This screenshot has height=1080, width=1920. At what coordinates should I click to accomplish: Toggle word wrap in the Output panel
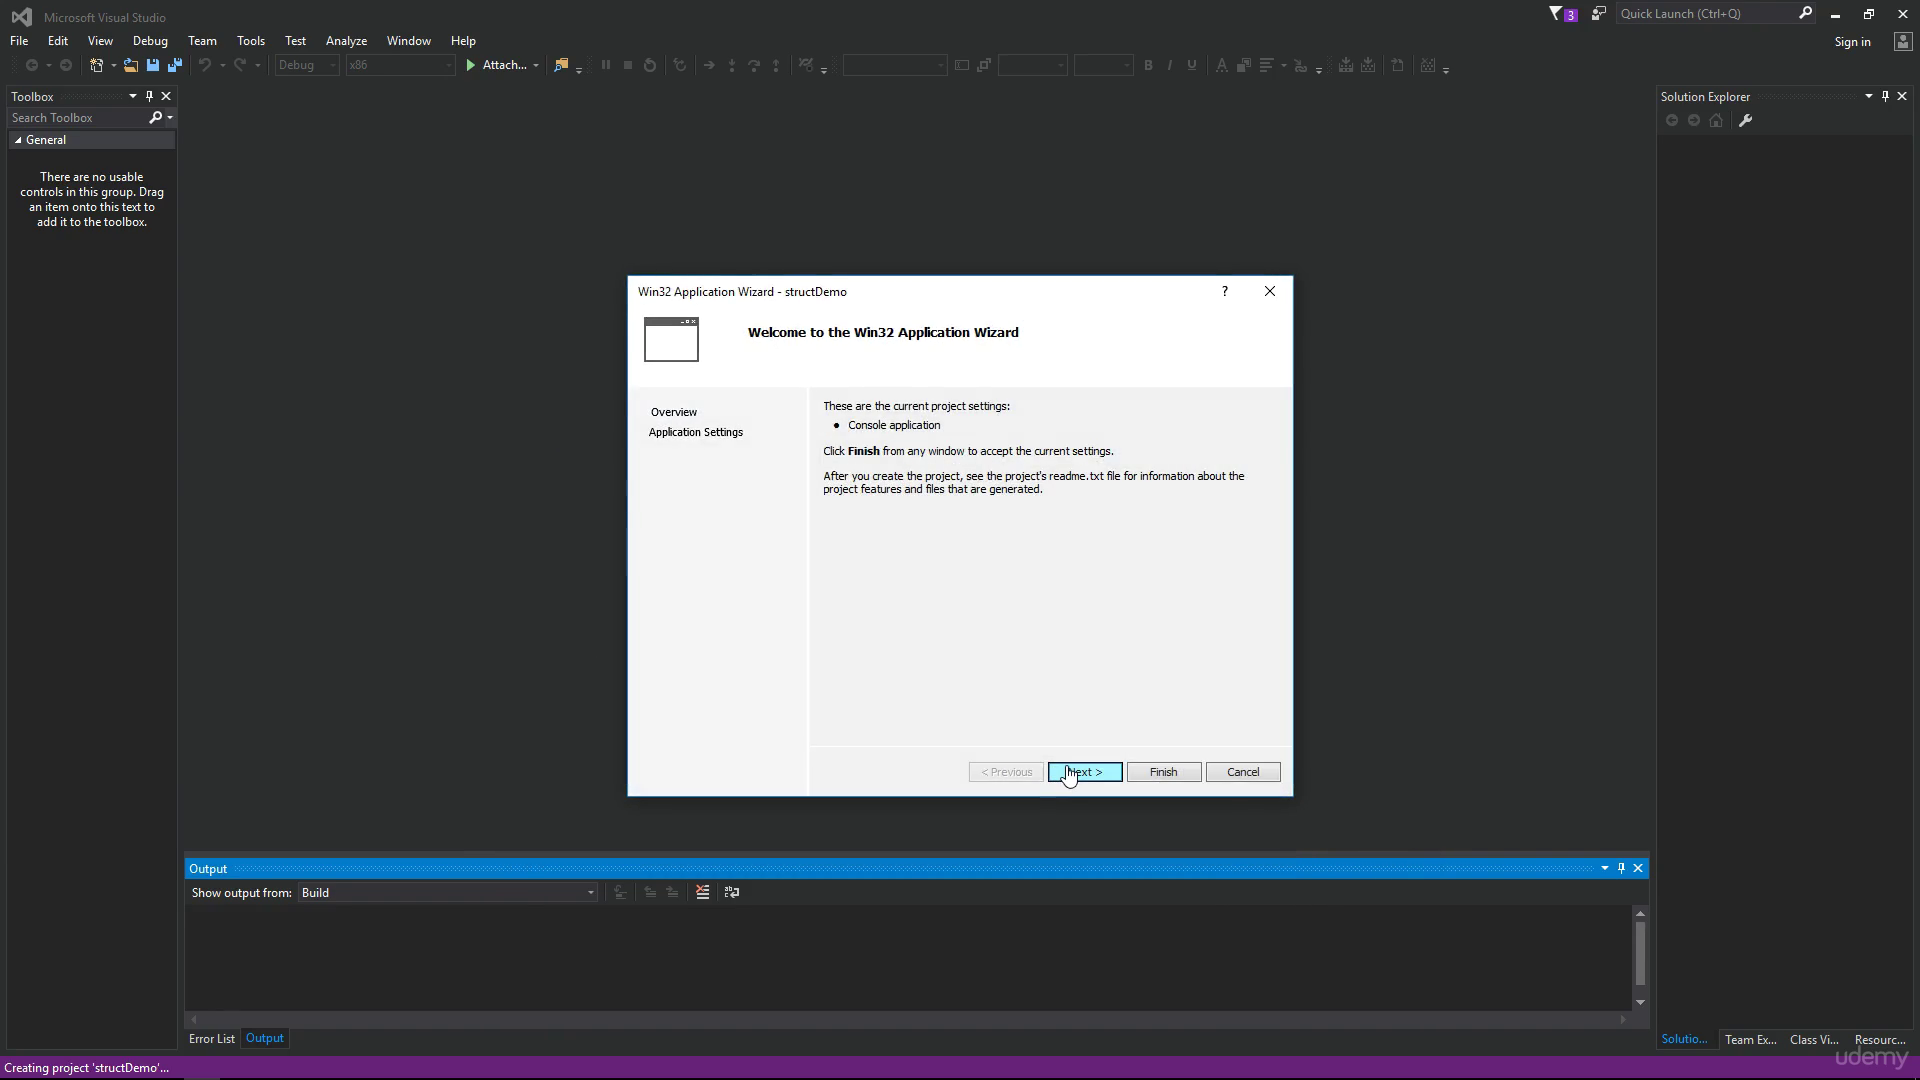click(x=732, y=893)
